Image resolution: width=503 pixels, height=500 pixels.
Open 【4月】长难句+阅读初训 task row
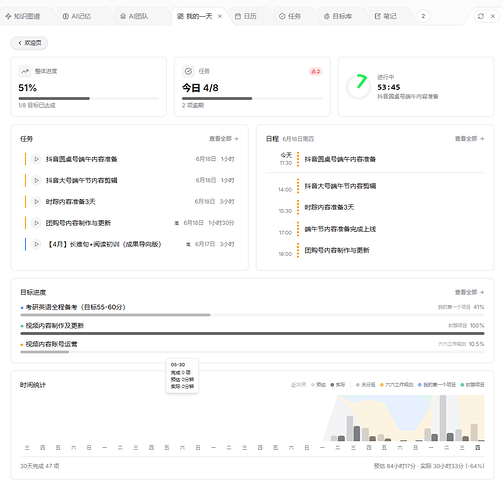click(129, 244)
